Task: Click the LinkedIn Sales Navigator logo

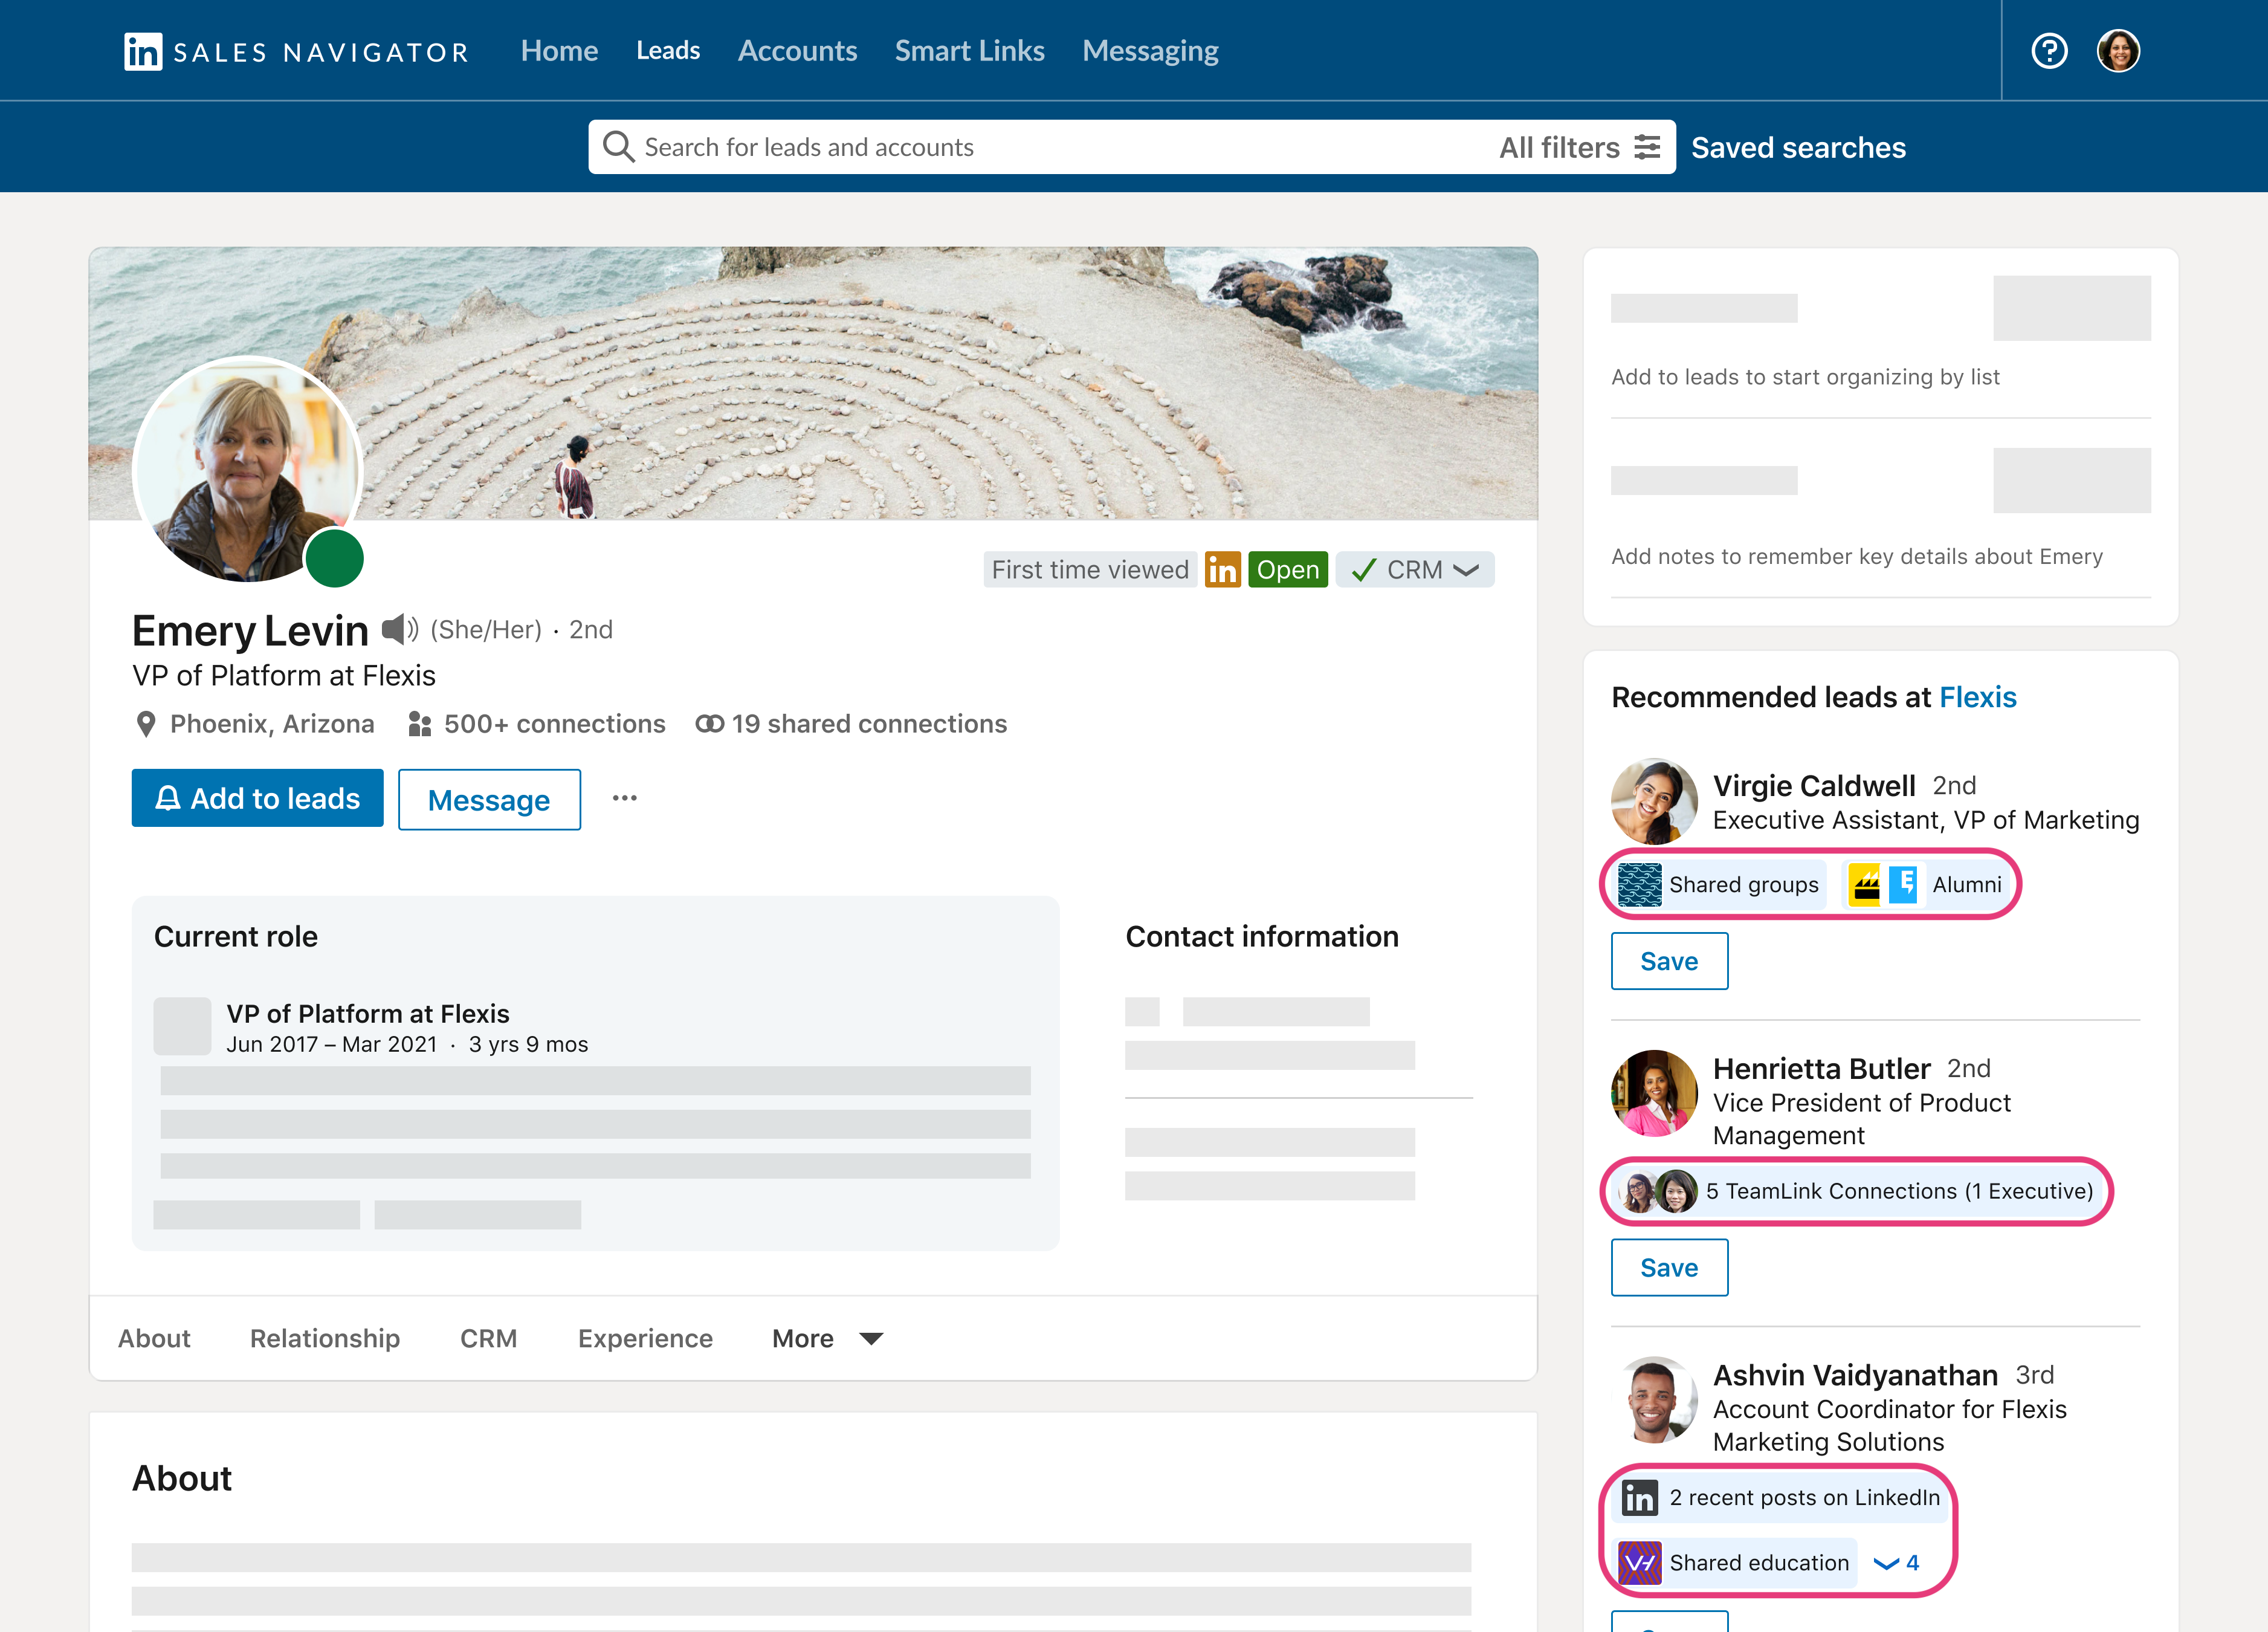Action: (x=296, y=51)
